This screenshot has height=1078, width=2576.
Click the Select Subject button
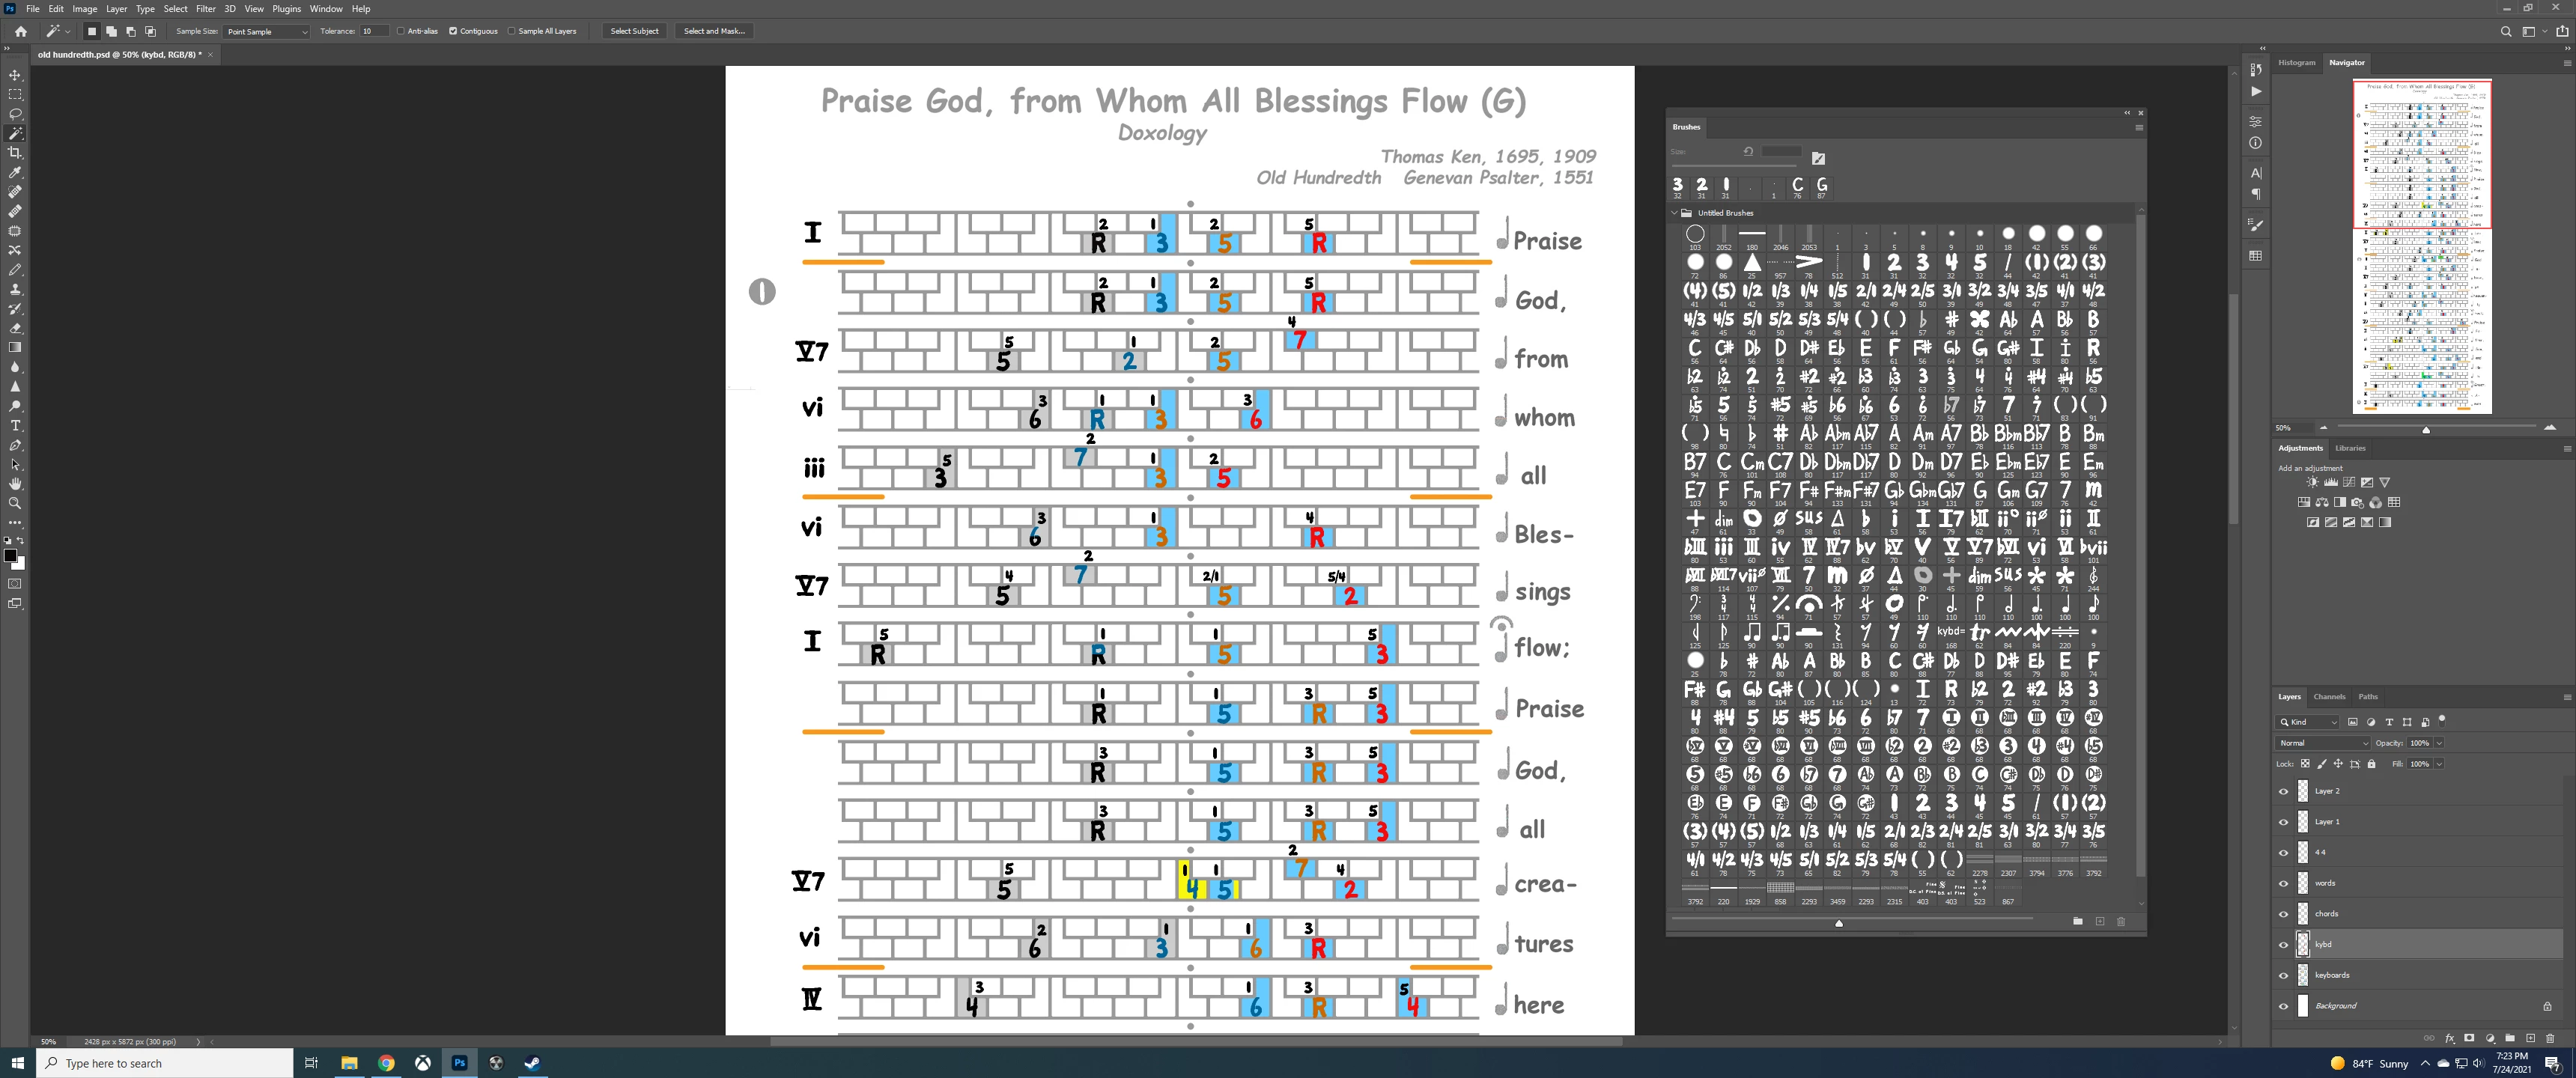[x=634, y=31]
